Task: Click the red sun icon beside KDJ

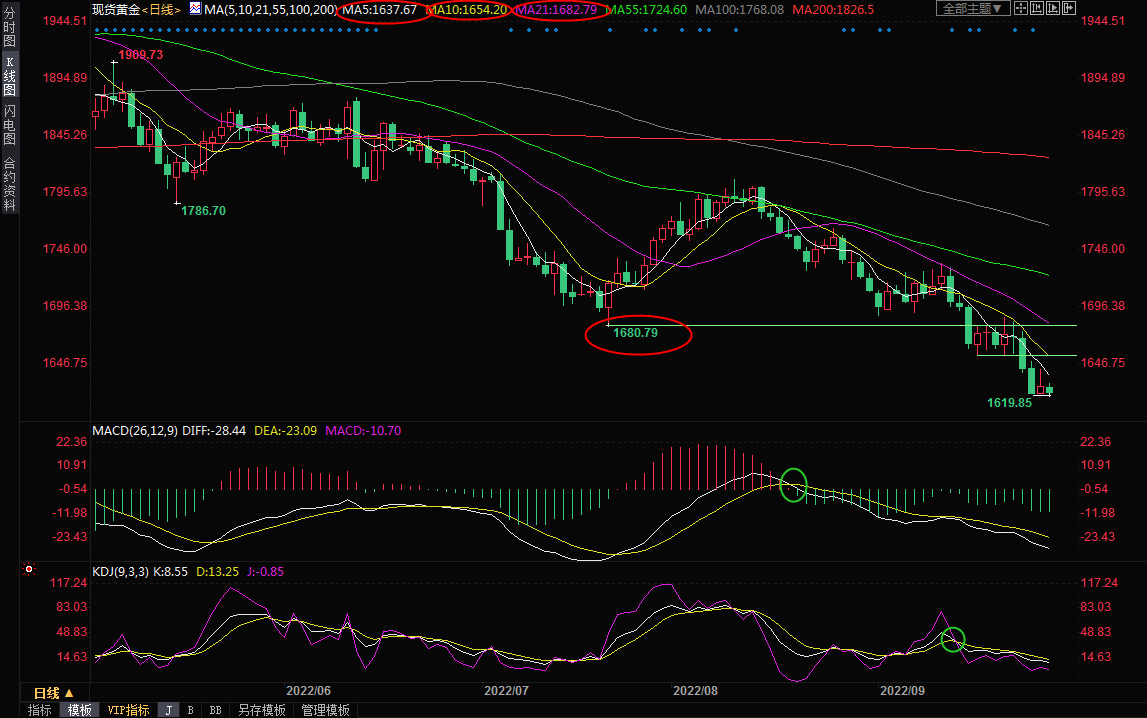Action: tap(29, 571)
